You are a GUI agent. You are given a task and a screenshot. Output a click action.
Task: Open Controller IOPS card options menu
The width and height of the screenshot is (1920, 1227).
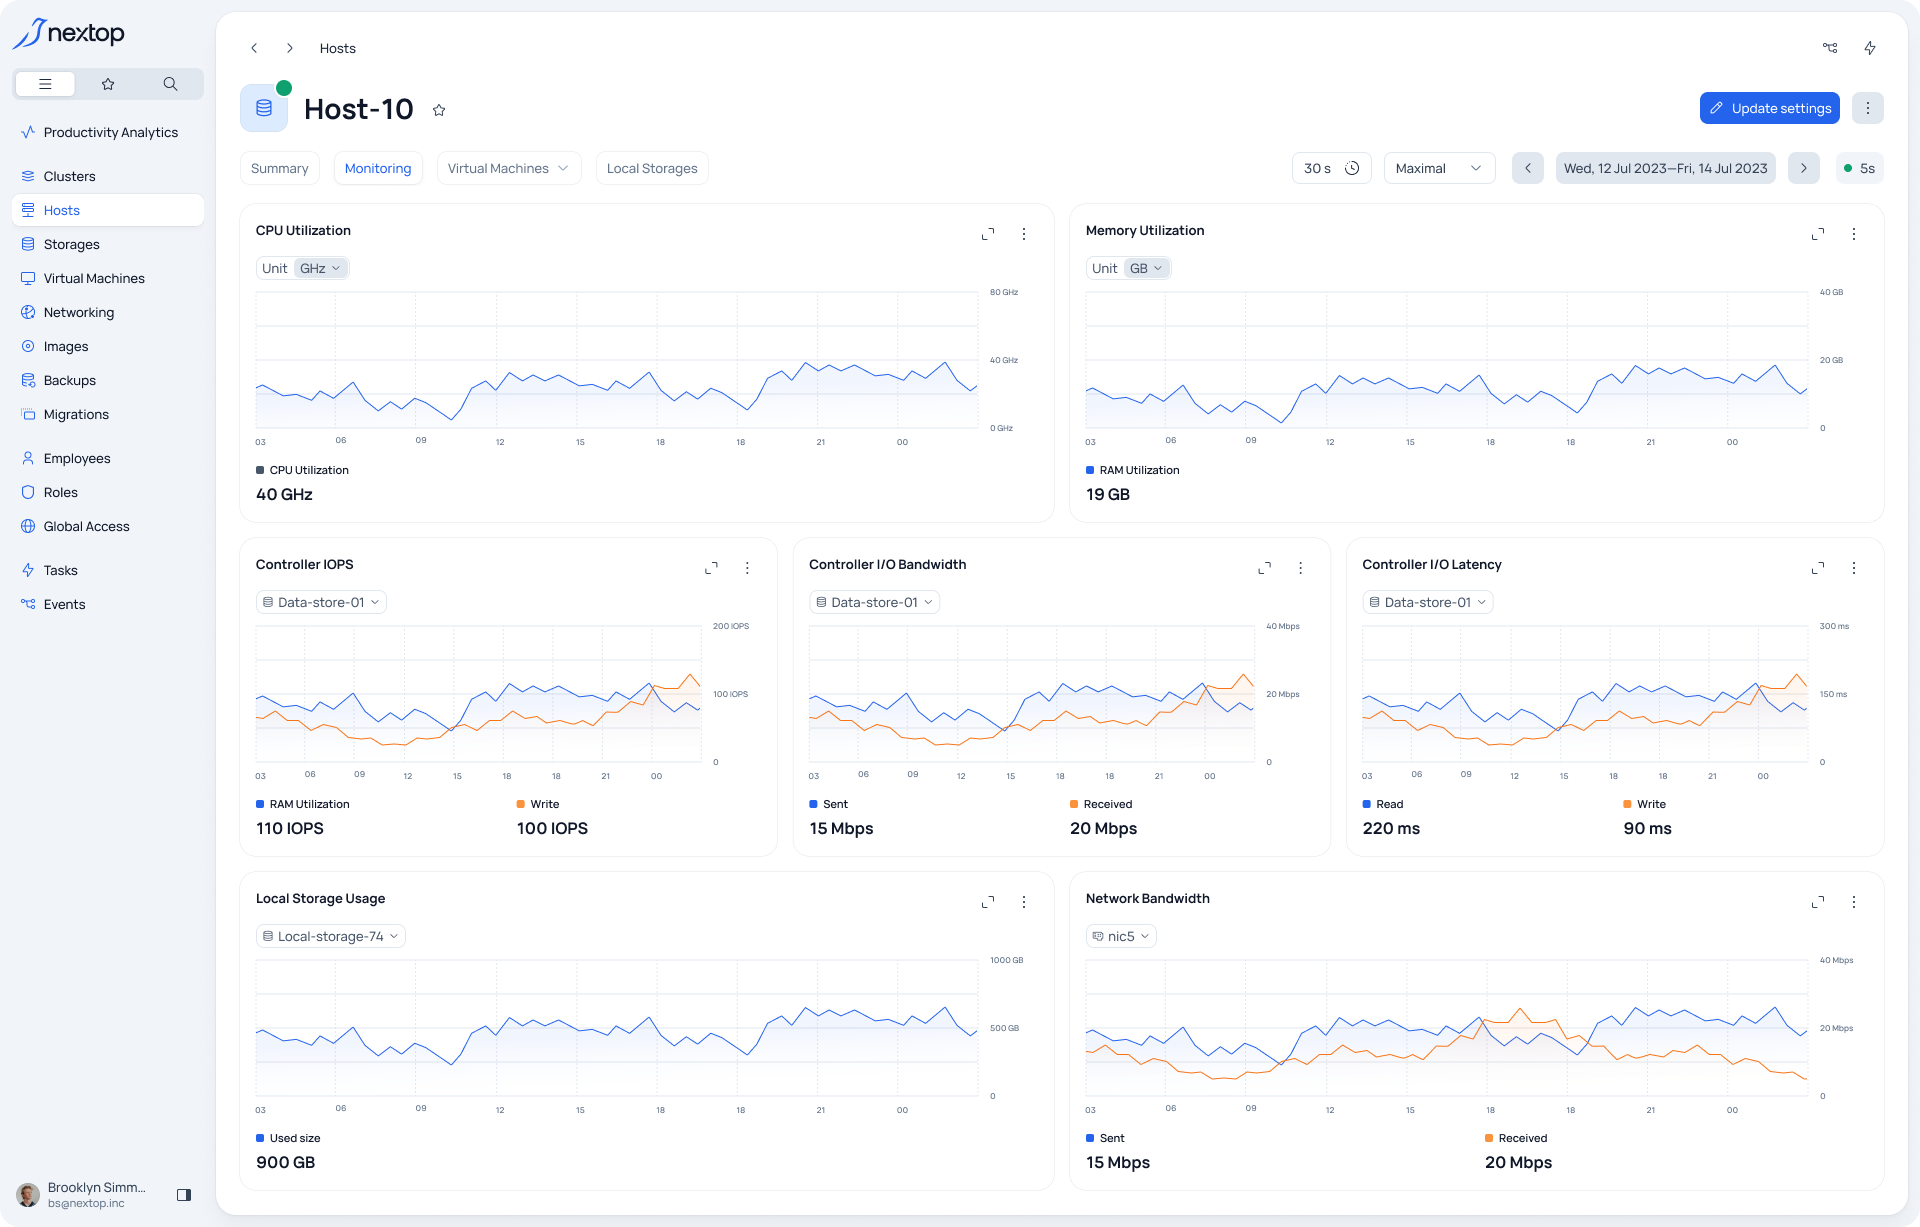(747, 568)
